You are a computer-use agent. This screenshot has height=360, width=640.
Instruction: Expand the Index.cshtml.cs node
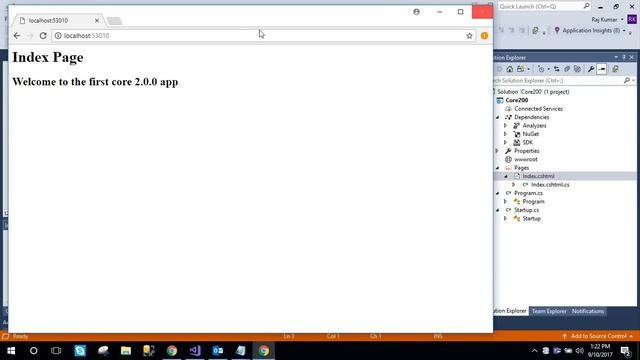pyautogui.click(x=513, y=185)
